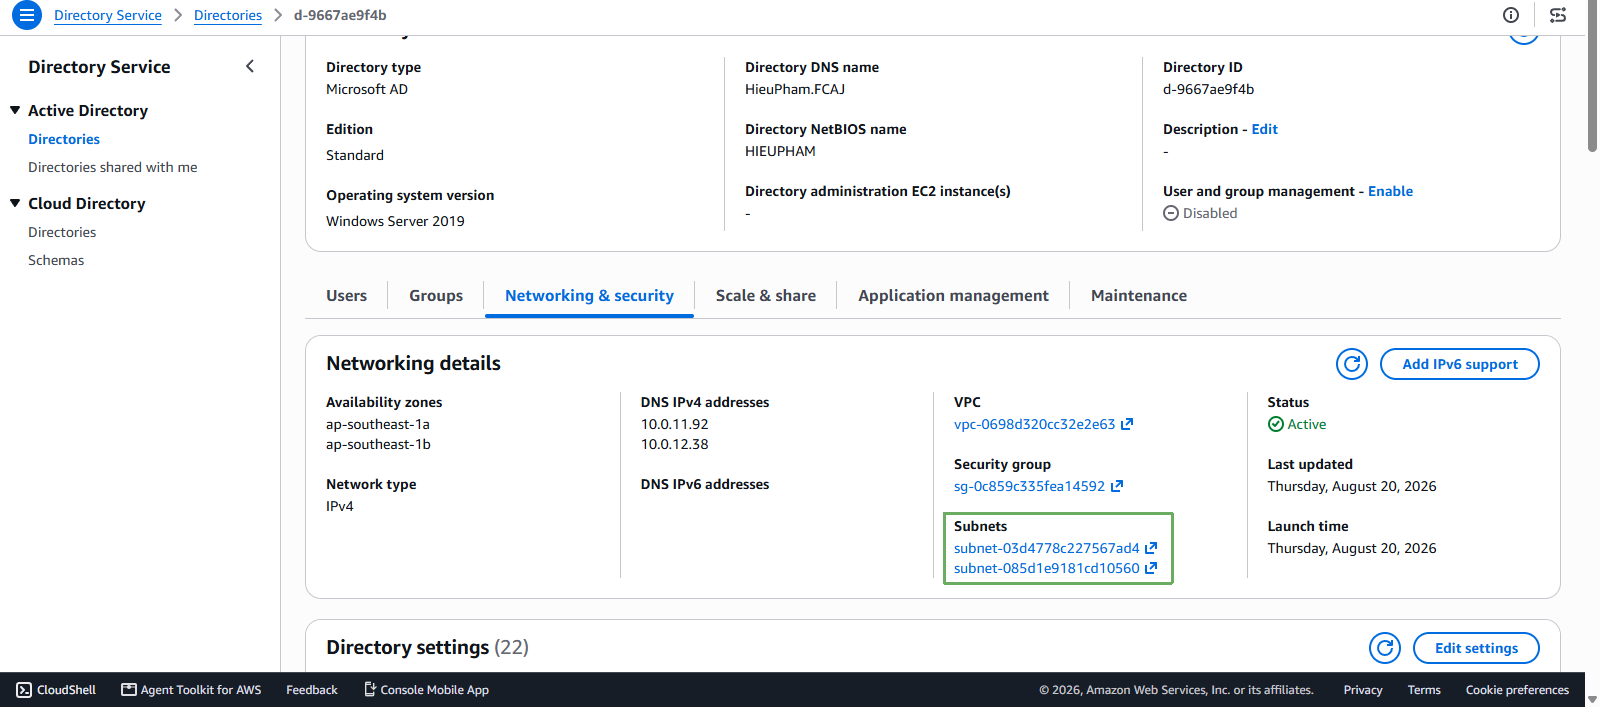Collapse the Directory Service sidebar arrow
The image size is (1600, 707).
tap(250, 66)
